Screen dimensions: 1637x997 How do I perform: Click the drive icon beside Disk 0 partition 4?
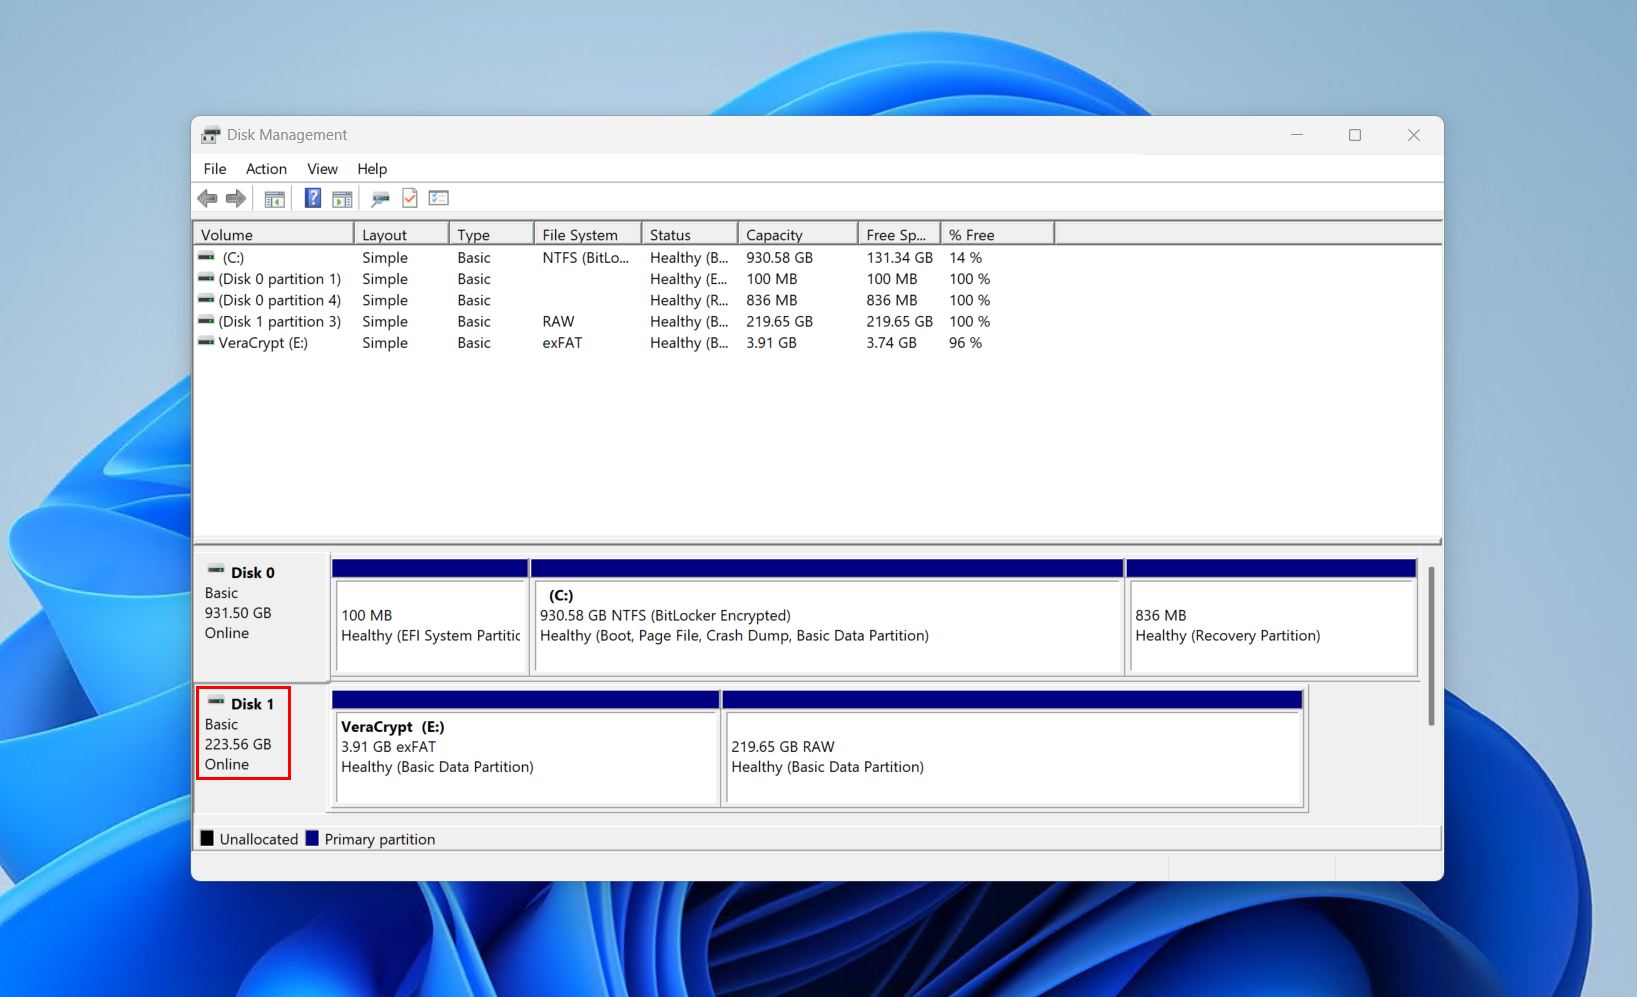click(206, 299)
